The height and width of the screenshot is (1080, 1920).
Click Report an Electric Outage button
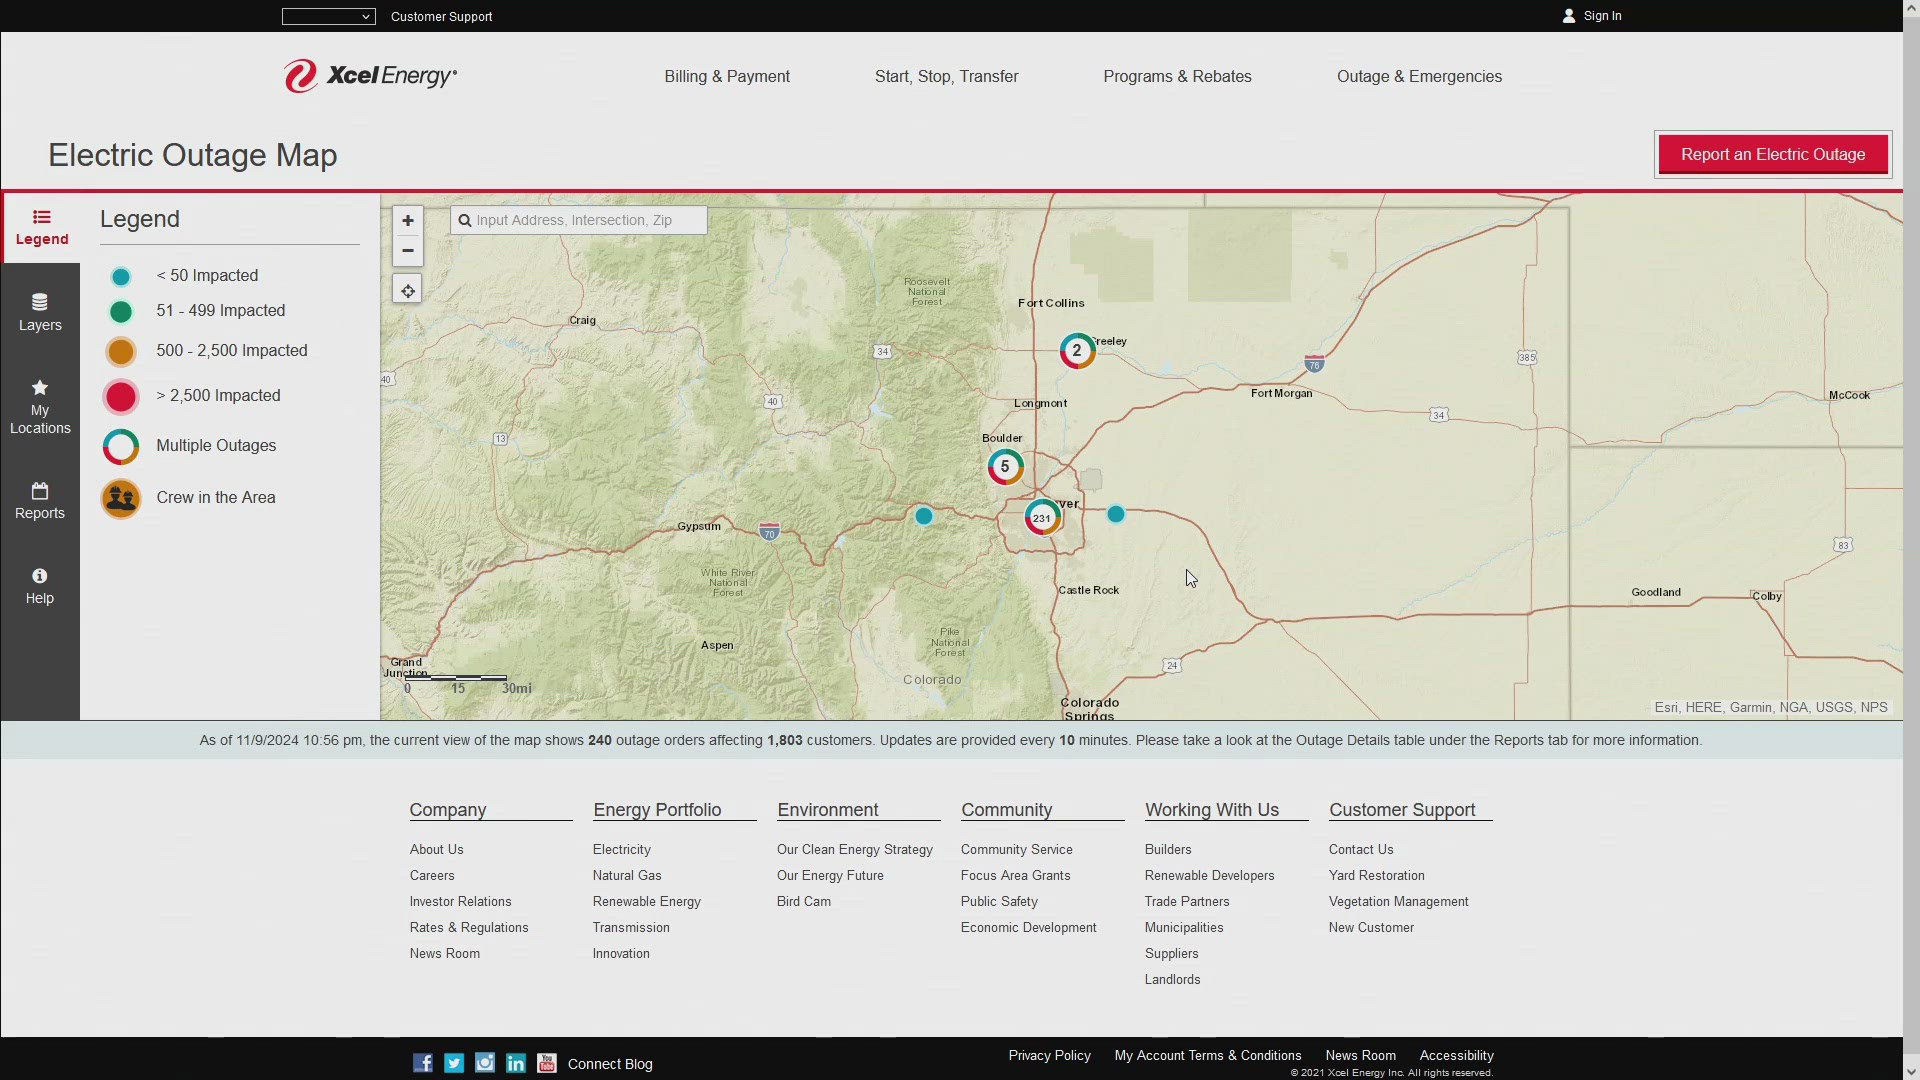(x=1772, y=154)
